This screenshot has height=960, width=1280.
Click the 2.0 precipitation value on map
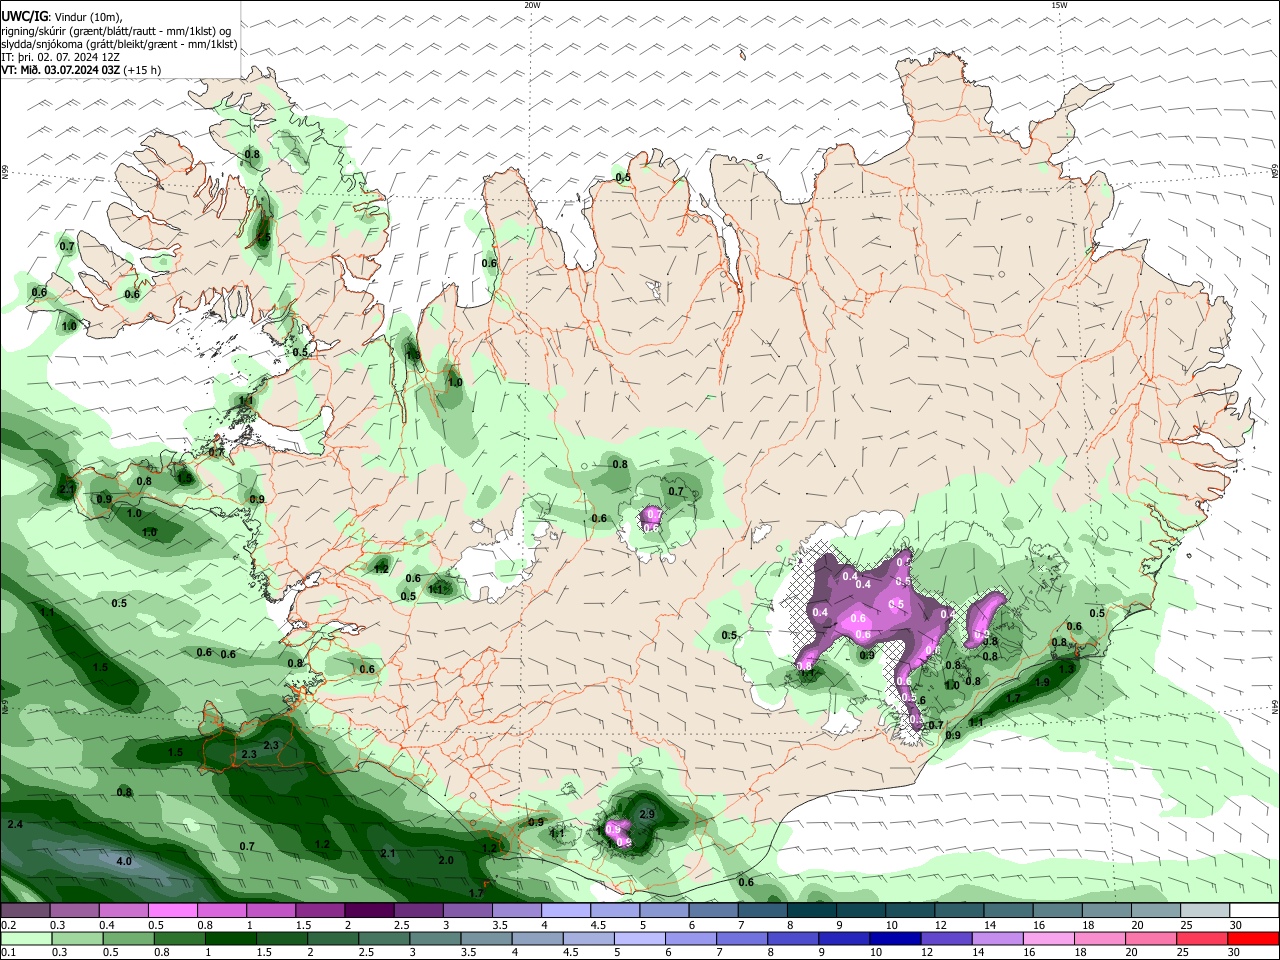(x=446, y=860)
